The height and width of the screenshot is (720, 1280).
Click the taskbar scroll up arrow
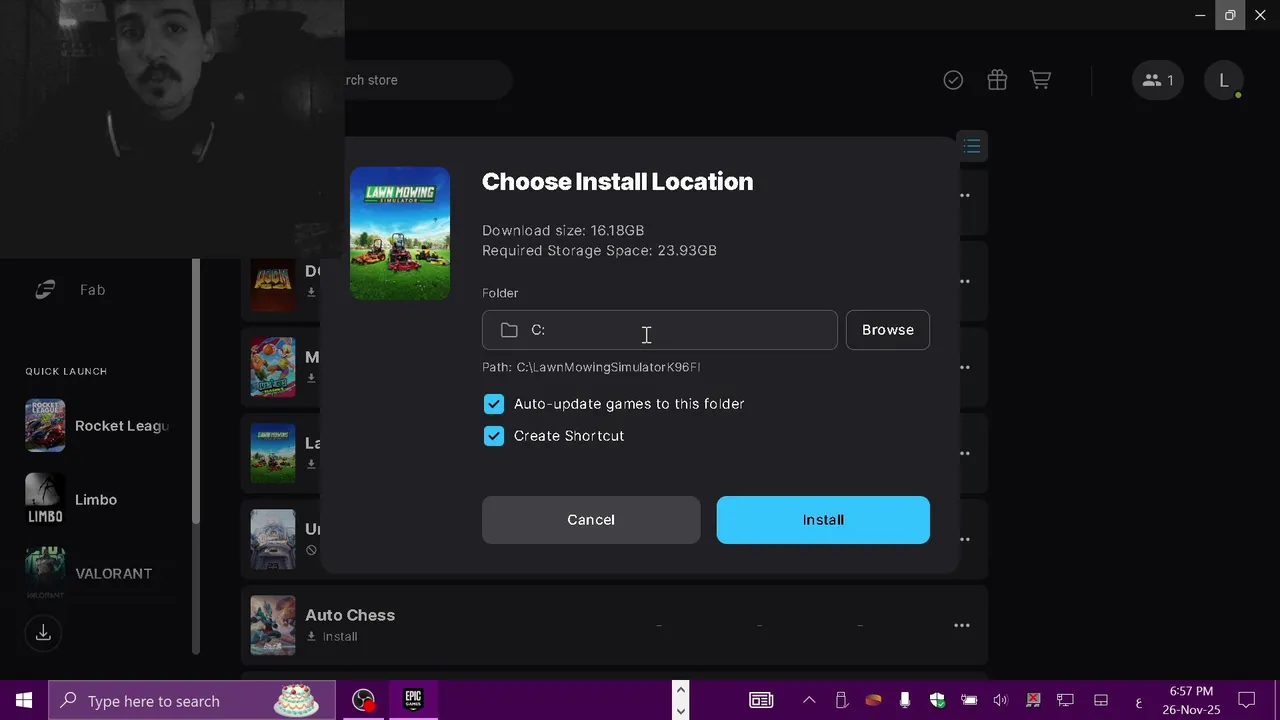coord(681,689)
